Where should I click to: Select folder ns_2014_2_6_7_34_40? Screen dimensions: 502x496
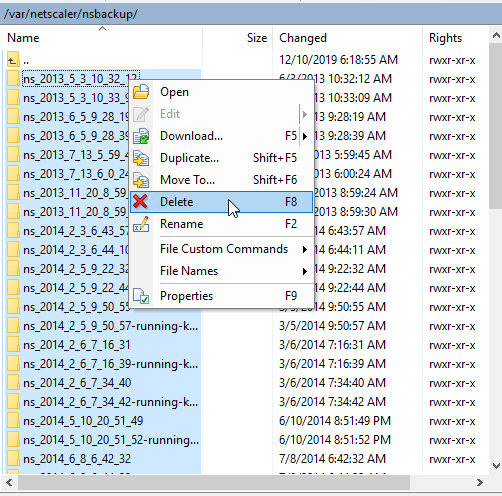[x=77, y=383]
